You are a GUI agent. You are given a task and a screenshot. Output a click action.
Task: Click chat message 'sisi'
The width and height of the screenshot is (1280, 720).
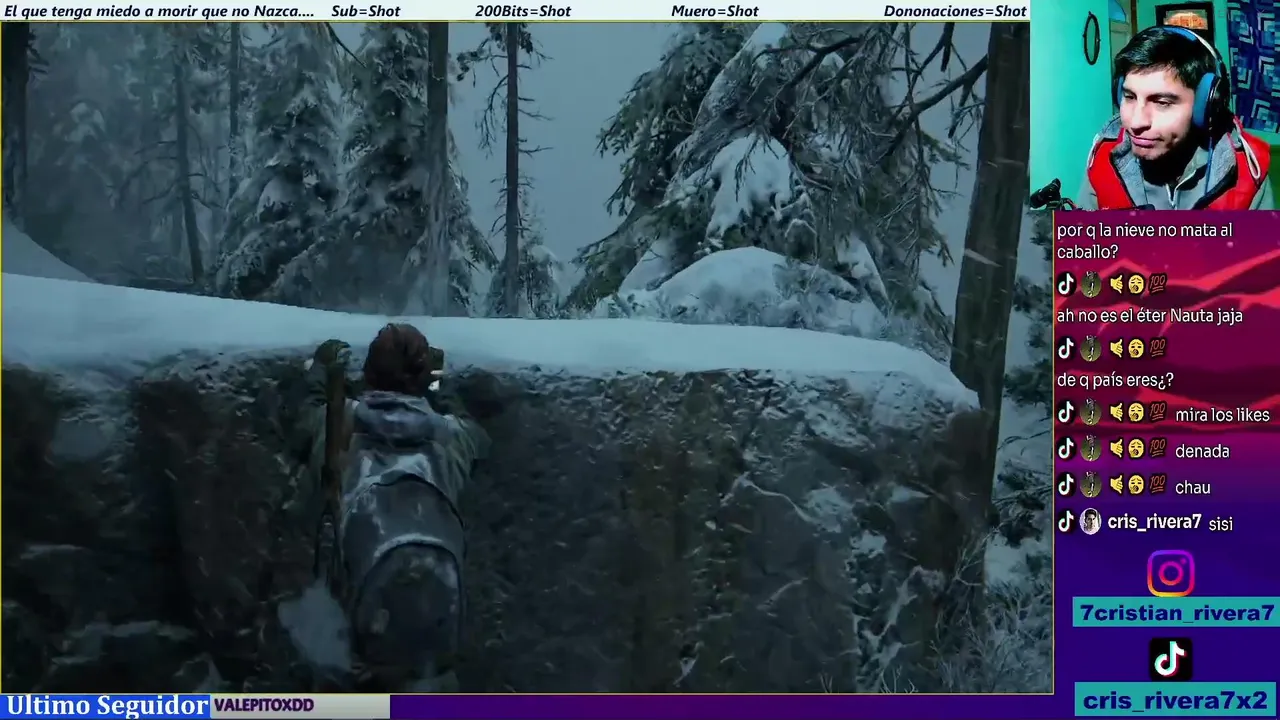(1220, 523)
